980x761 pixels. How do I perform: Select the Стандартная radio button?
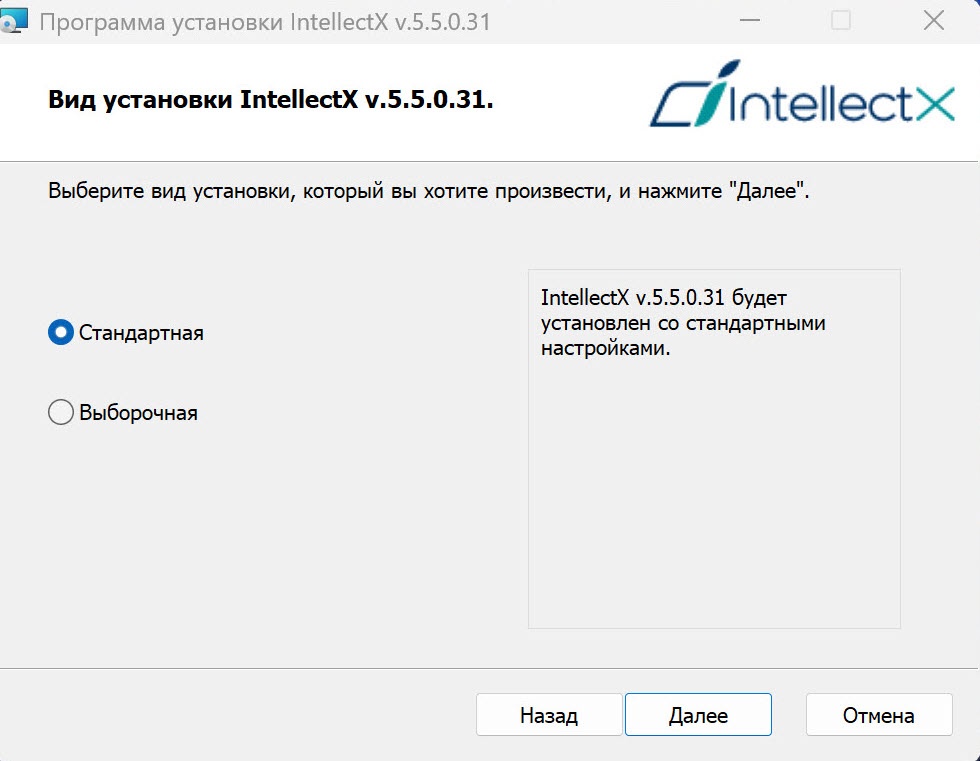pos(61,332)
